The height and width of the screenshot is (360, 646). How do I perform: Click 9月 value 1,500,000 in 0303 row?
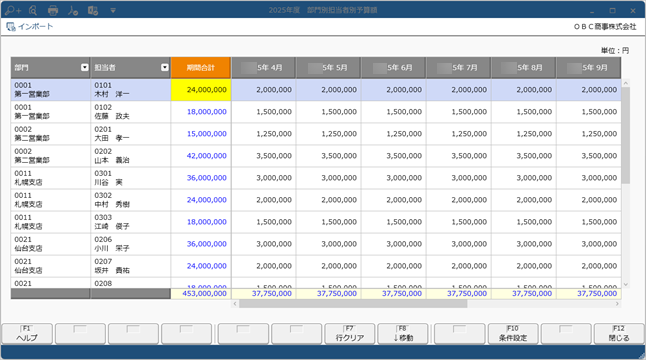pyautogui.click(x=588, y=222)
